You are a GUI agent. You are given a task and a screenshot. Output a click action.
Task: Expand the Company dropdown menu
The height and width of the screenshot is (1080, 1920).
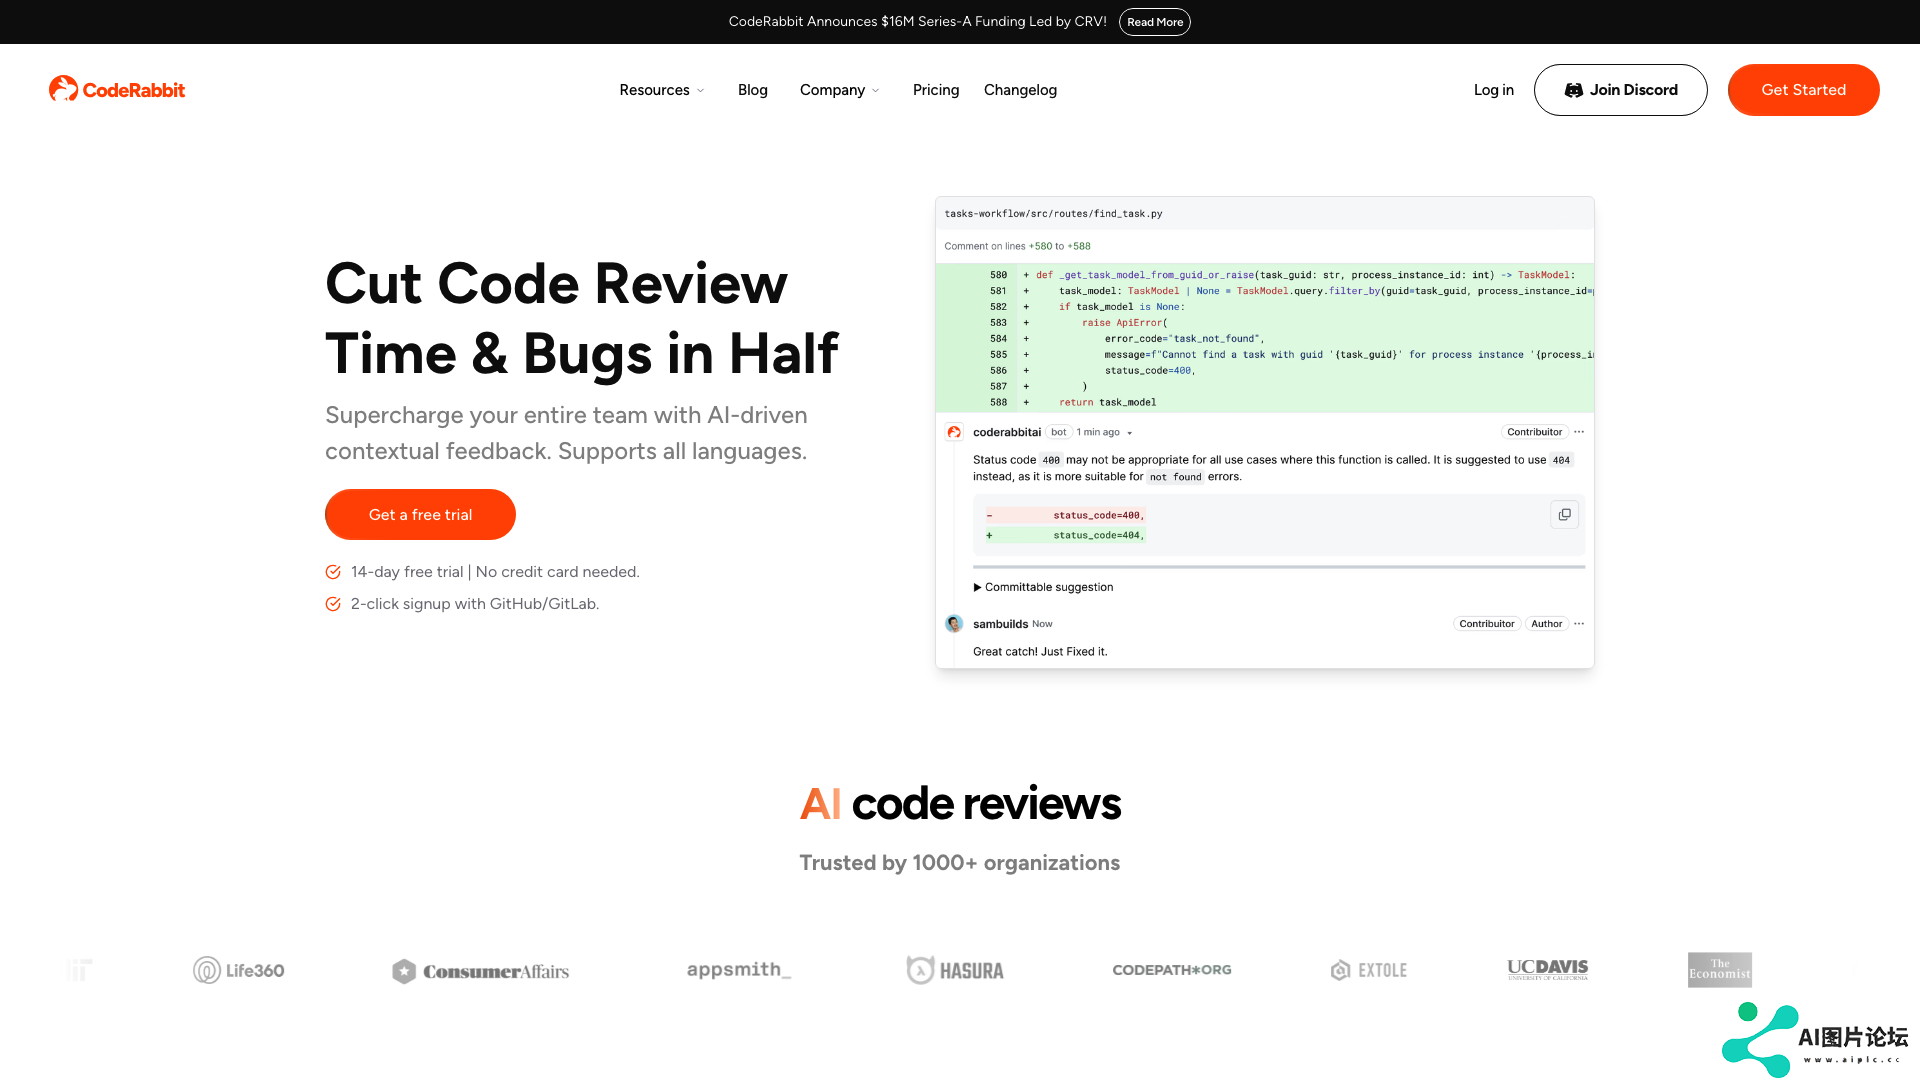840,90
